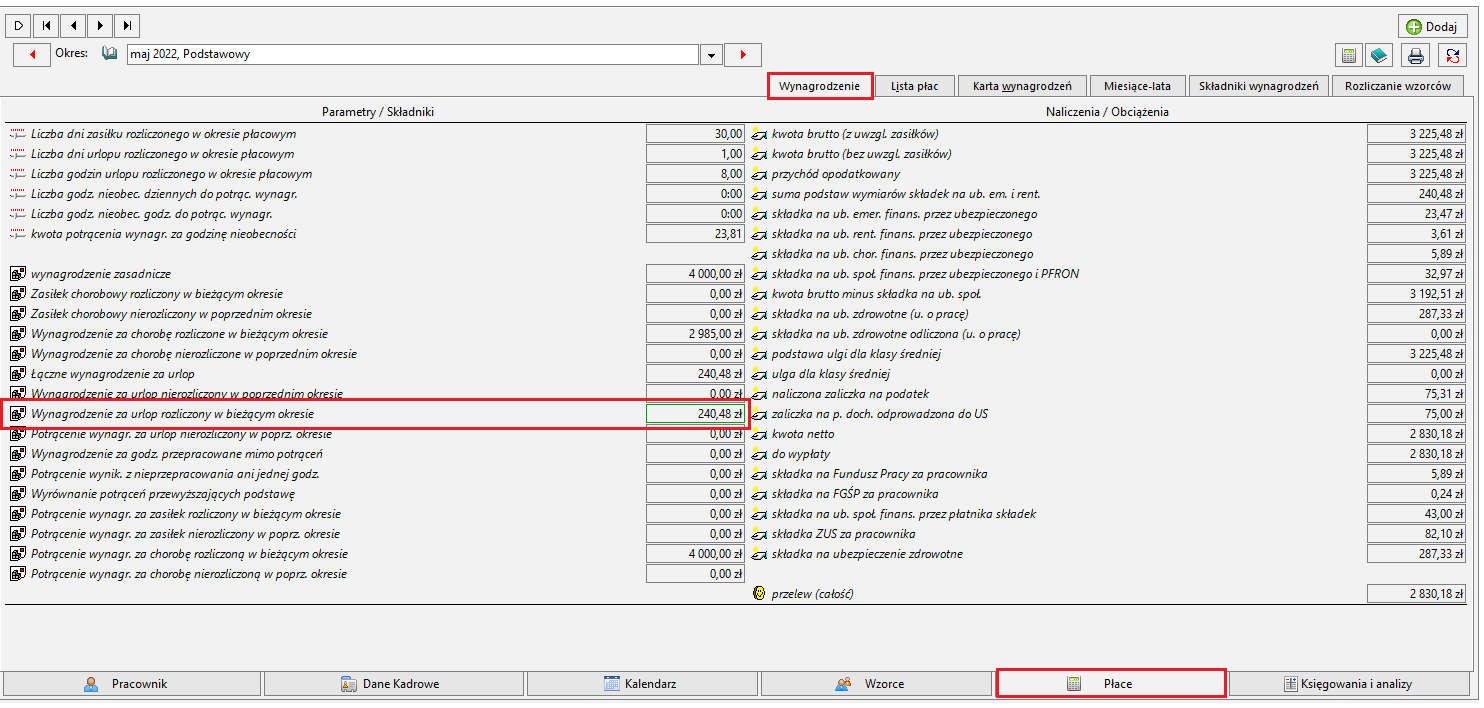Viewport: 1484px width, 708px height.
Task: Click icon of Wynagrodzenie za urlop rozliczony w bieżącym okresie
Action: point(17,413)
